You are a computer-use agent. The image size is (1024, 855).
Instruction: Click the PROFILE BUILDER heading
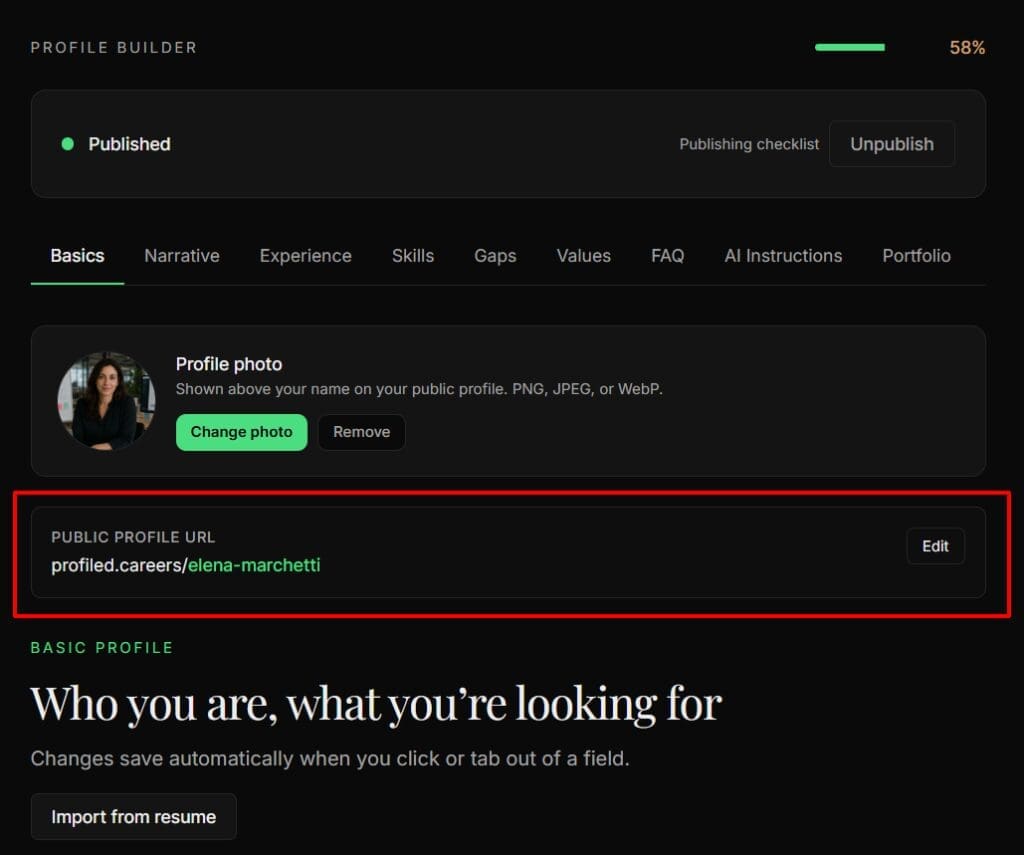pyautogui.click(x=114, y=48)
